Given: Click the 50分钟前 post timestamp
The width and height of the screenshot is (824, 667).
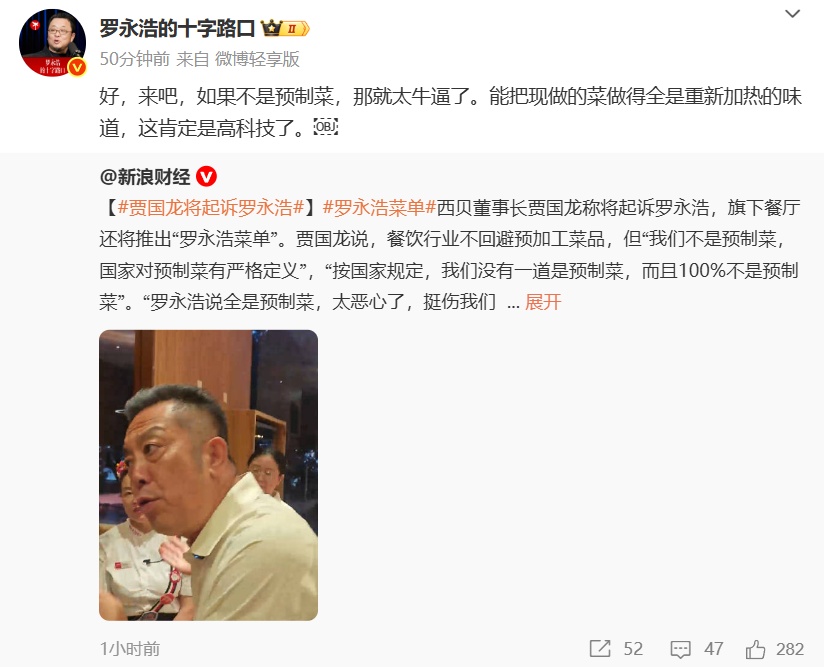Looking at the screenshot, I should (x=135, y=59).
